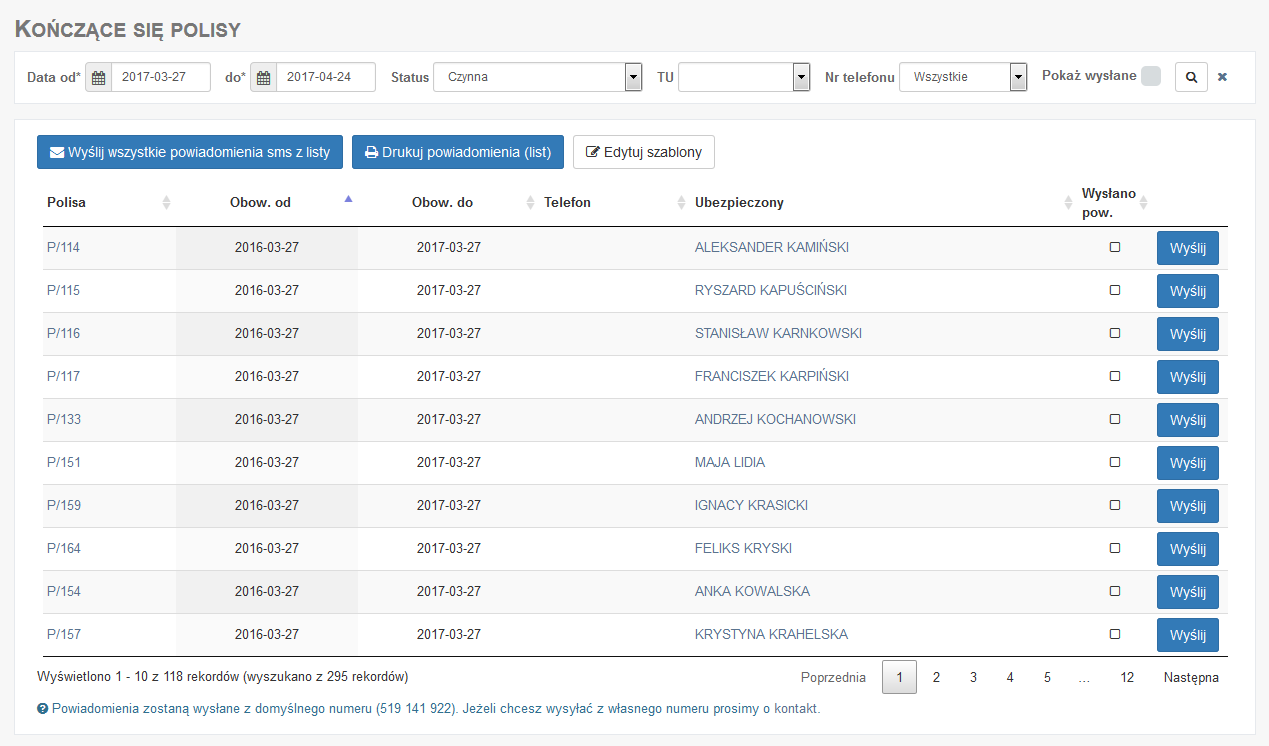Sort by Telefon column arrows
This screenshot has height=746, width=1269.
tap(681, 202)
